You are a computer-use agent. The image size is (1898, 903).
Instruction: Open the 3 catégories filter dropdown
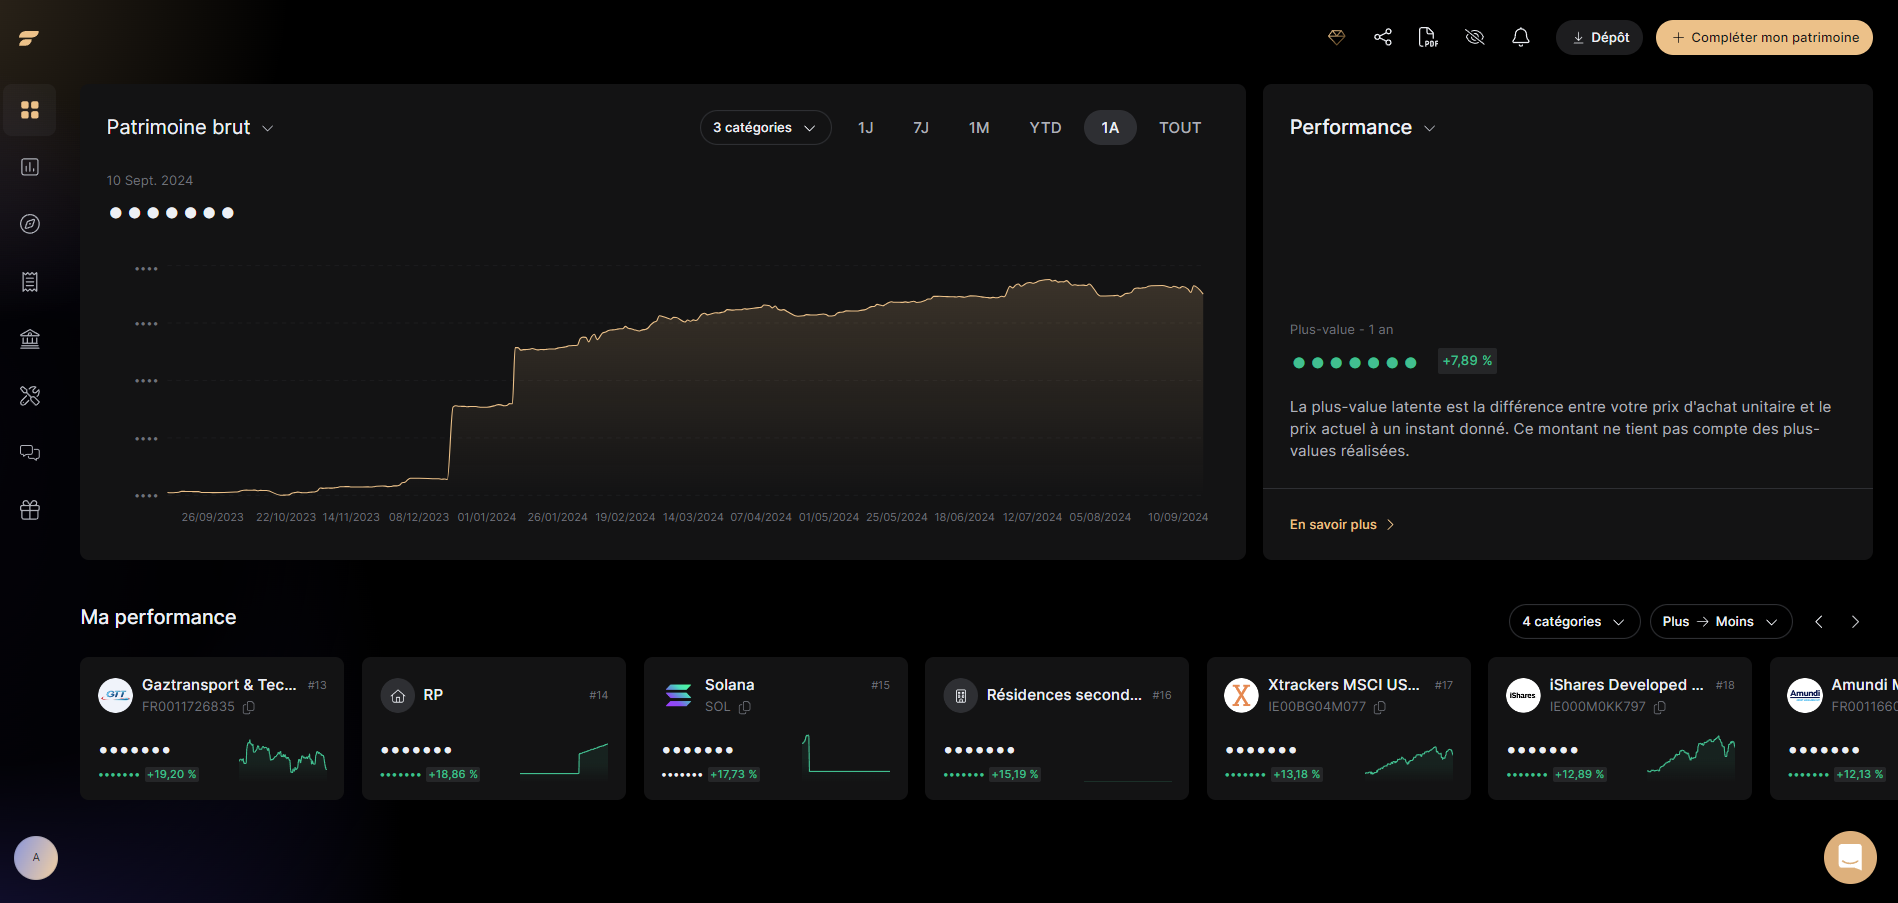[765, 128]
